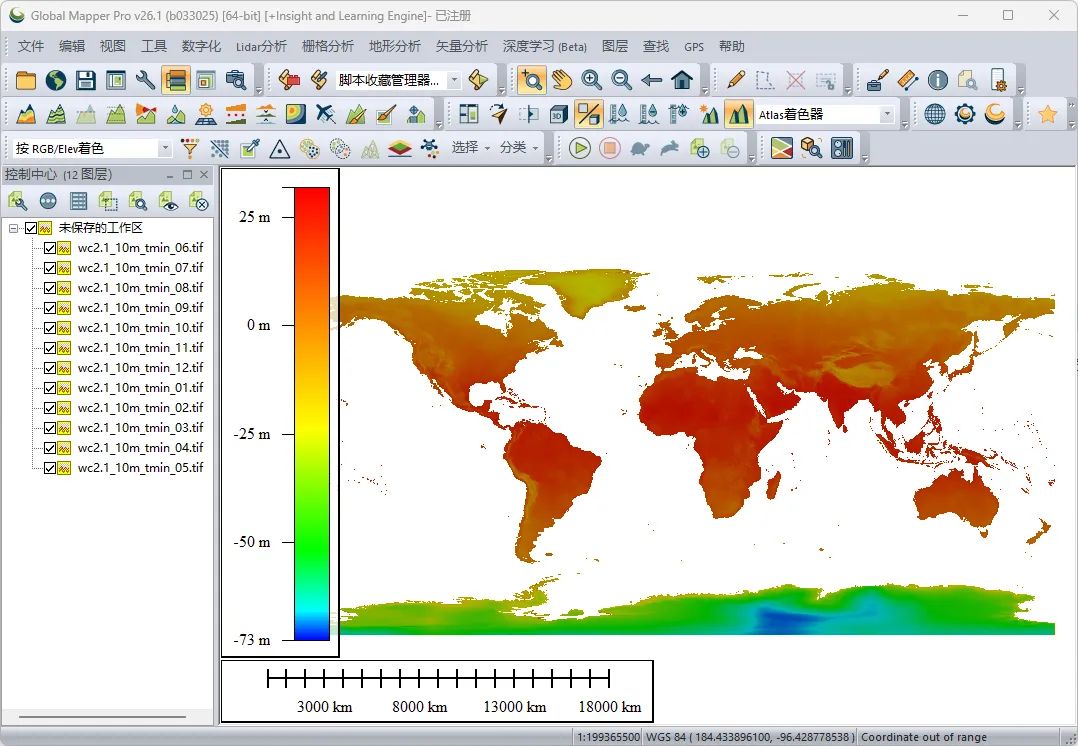Uncheck the wc2.1_10m_tmin_07.tif layer
Viewport: 1078px width, 746px height.
(50, 268)
